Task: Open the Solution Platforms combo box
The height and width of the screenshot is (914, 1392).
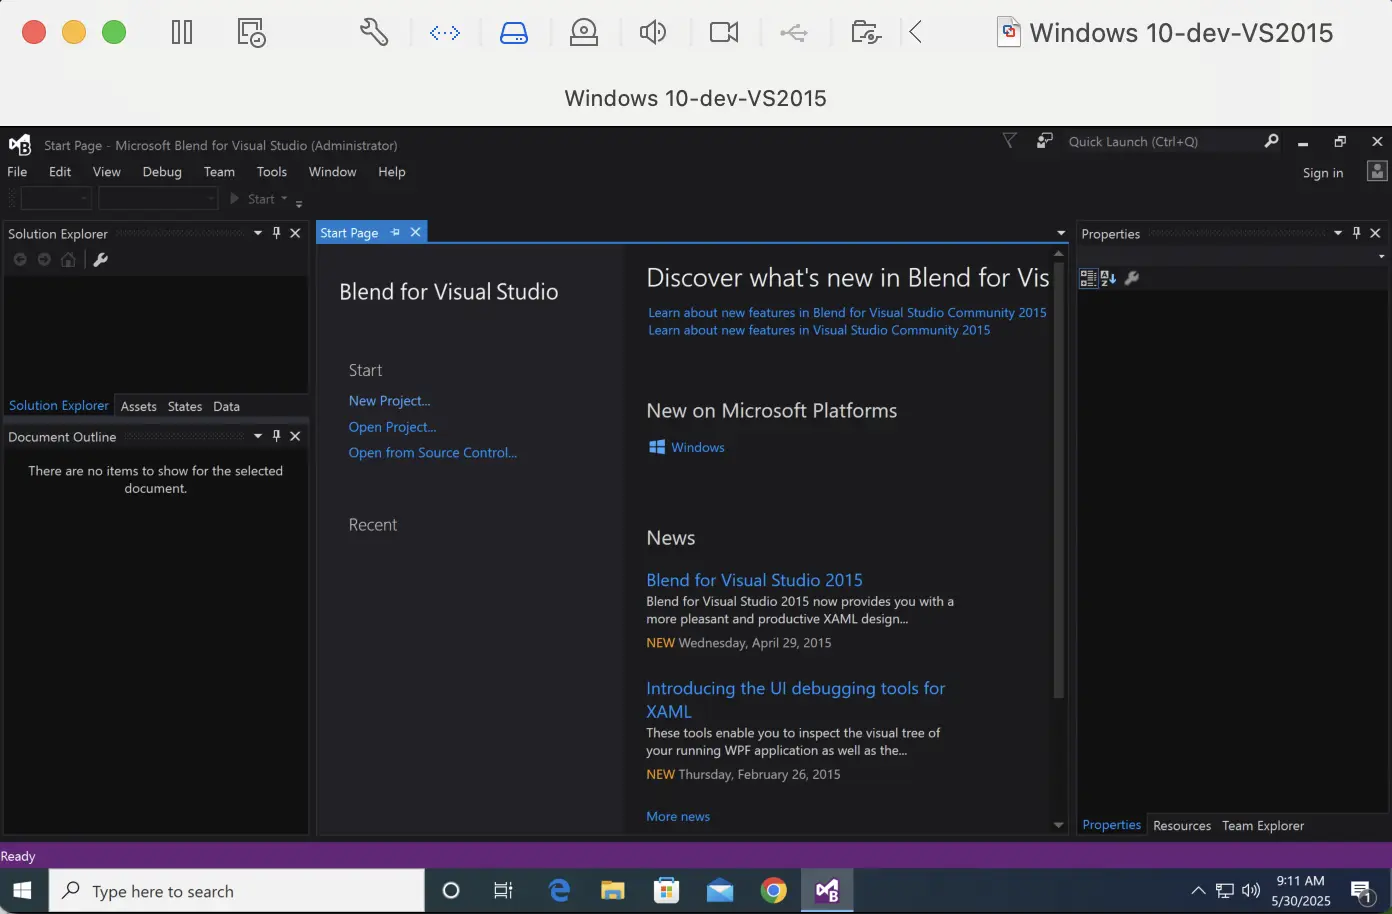Action: click(x=157, y=199)
